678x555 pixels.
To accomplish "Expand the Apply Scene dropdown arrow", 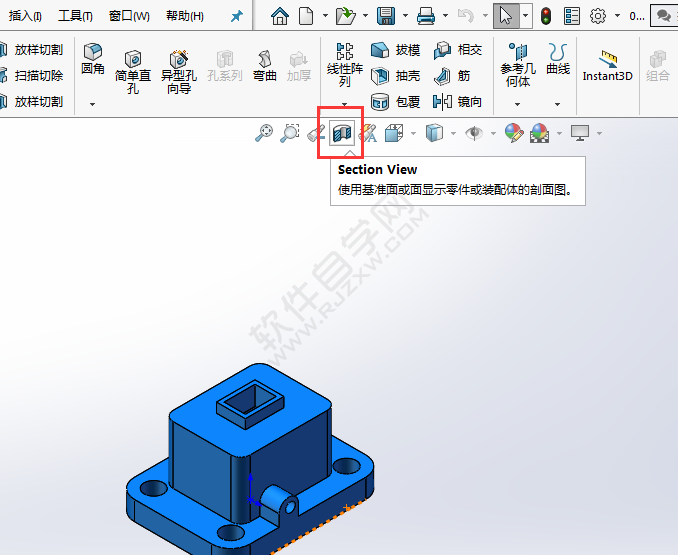I will (560, 133).
